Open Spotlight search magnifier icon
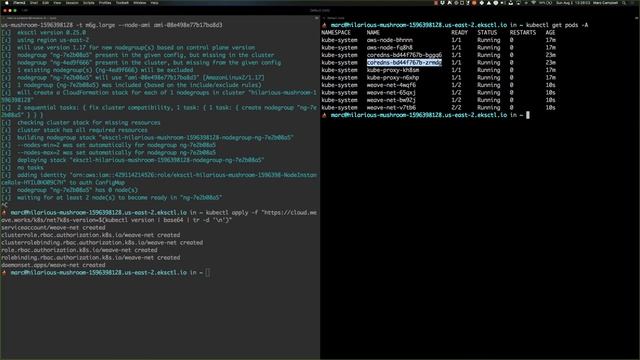 pyautogui.click(x=624, y=2)
